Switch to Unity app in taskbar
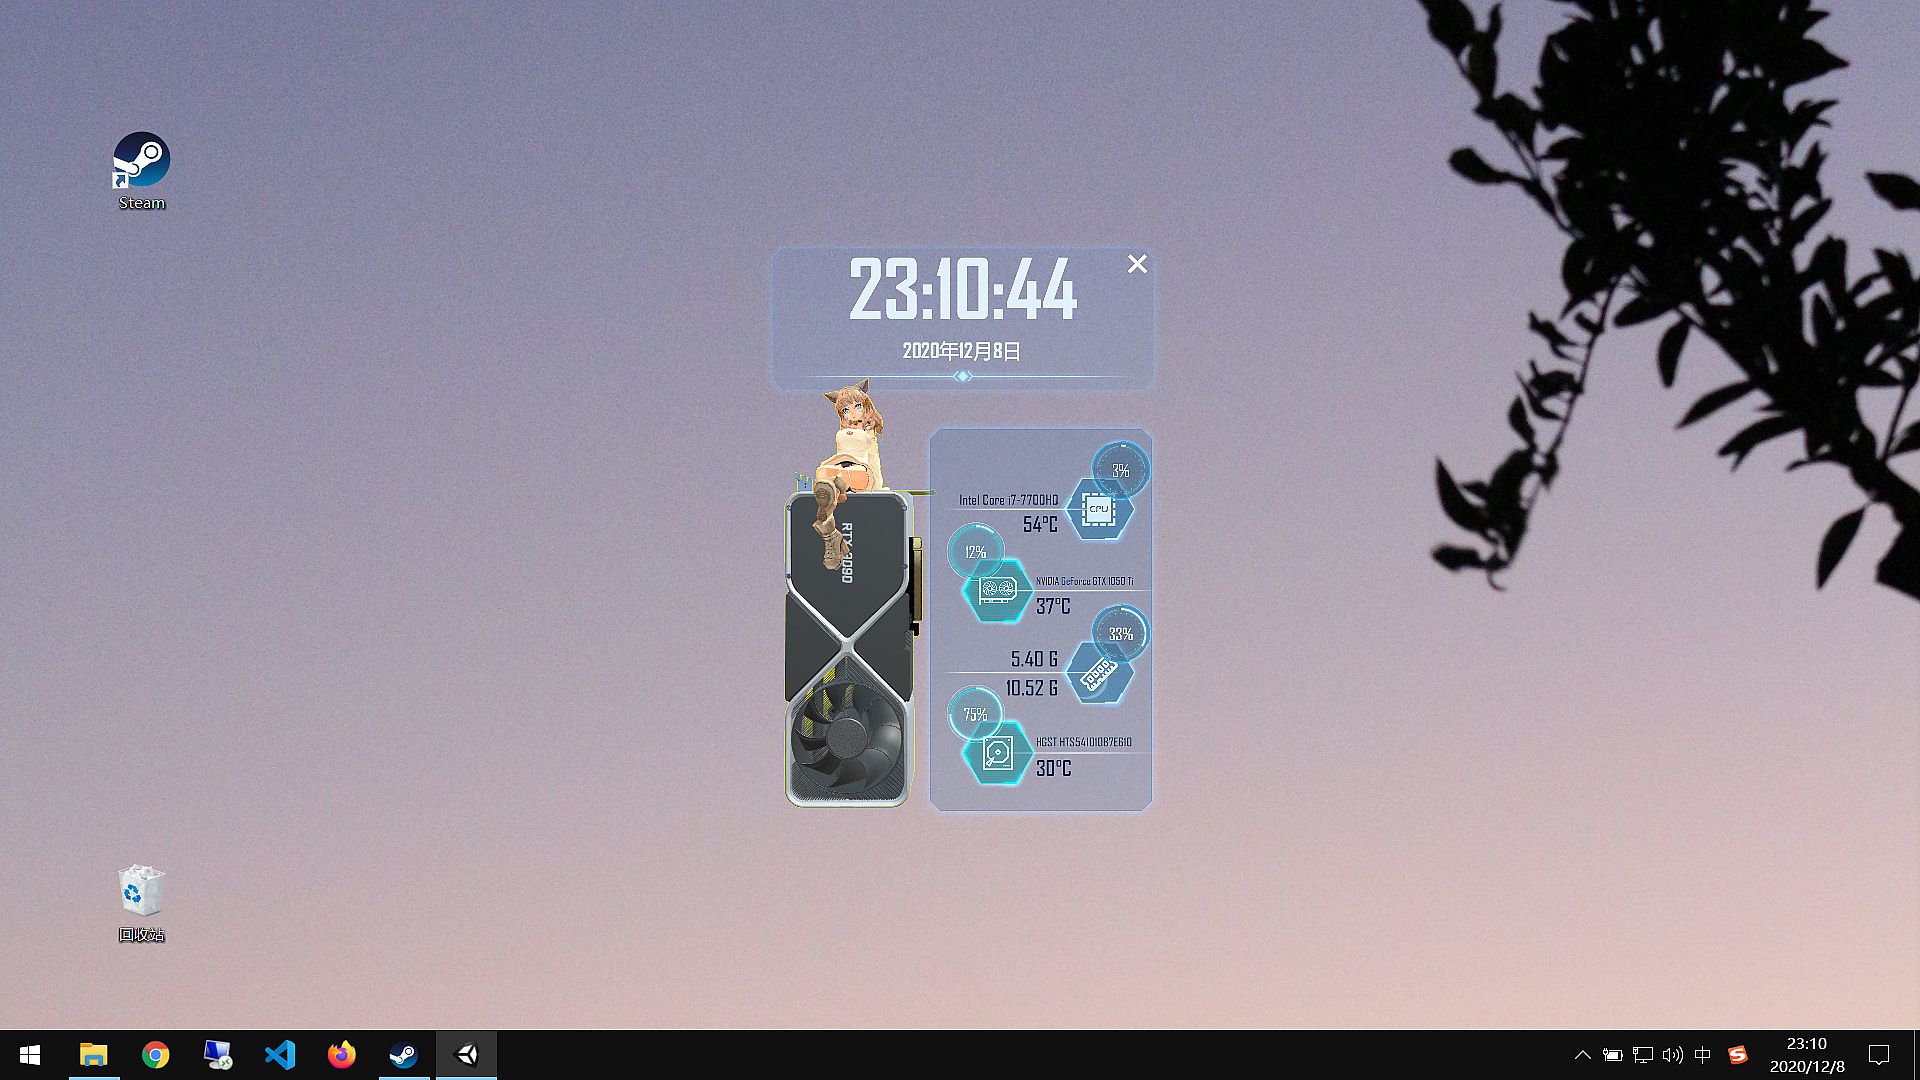This screenshot has height=1080, width=1920. click(x=466, y=1055)
